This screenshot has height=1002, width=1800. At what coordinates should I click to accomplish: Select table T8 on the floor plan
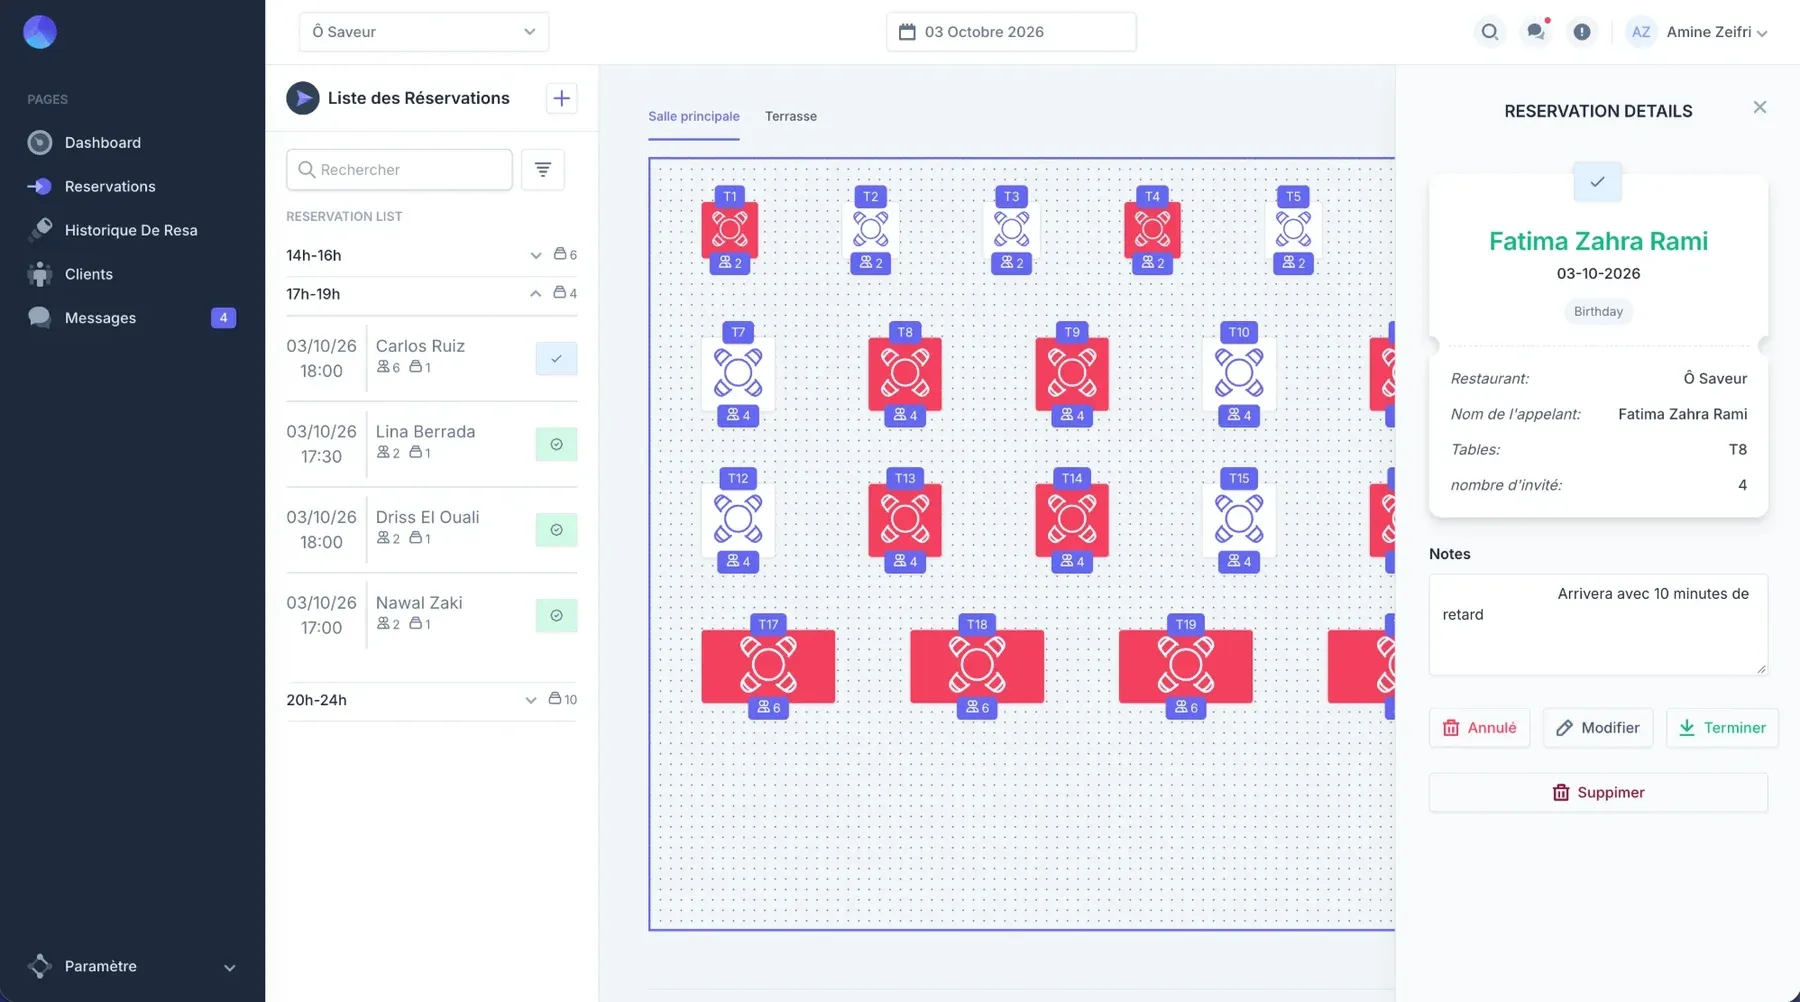(905, 374)
